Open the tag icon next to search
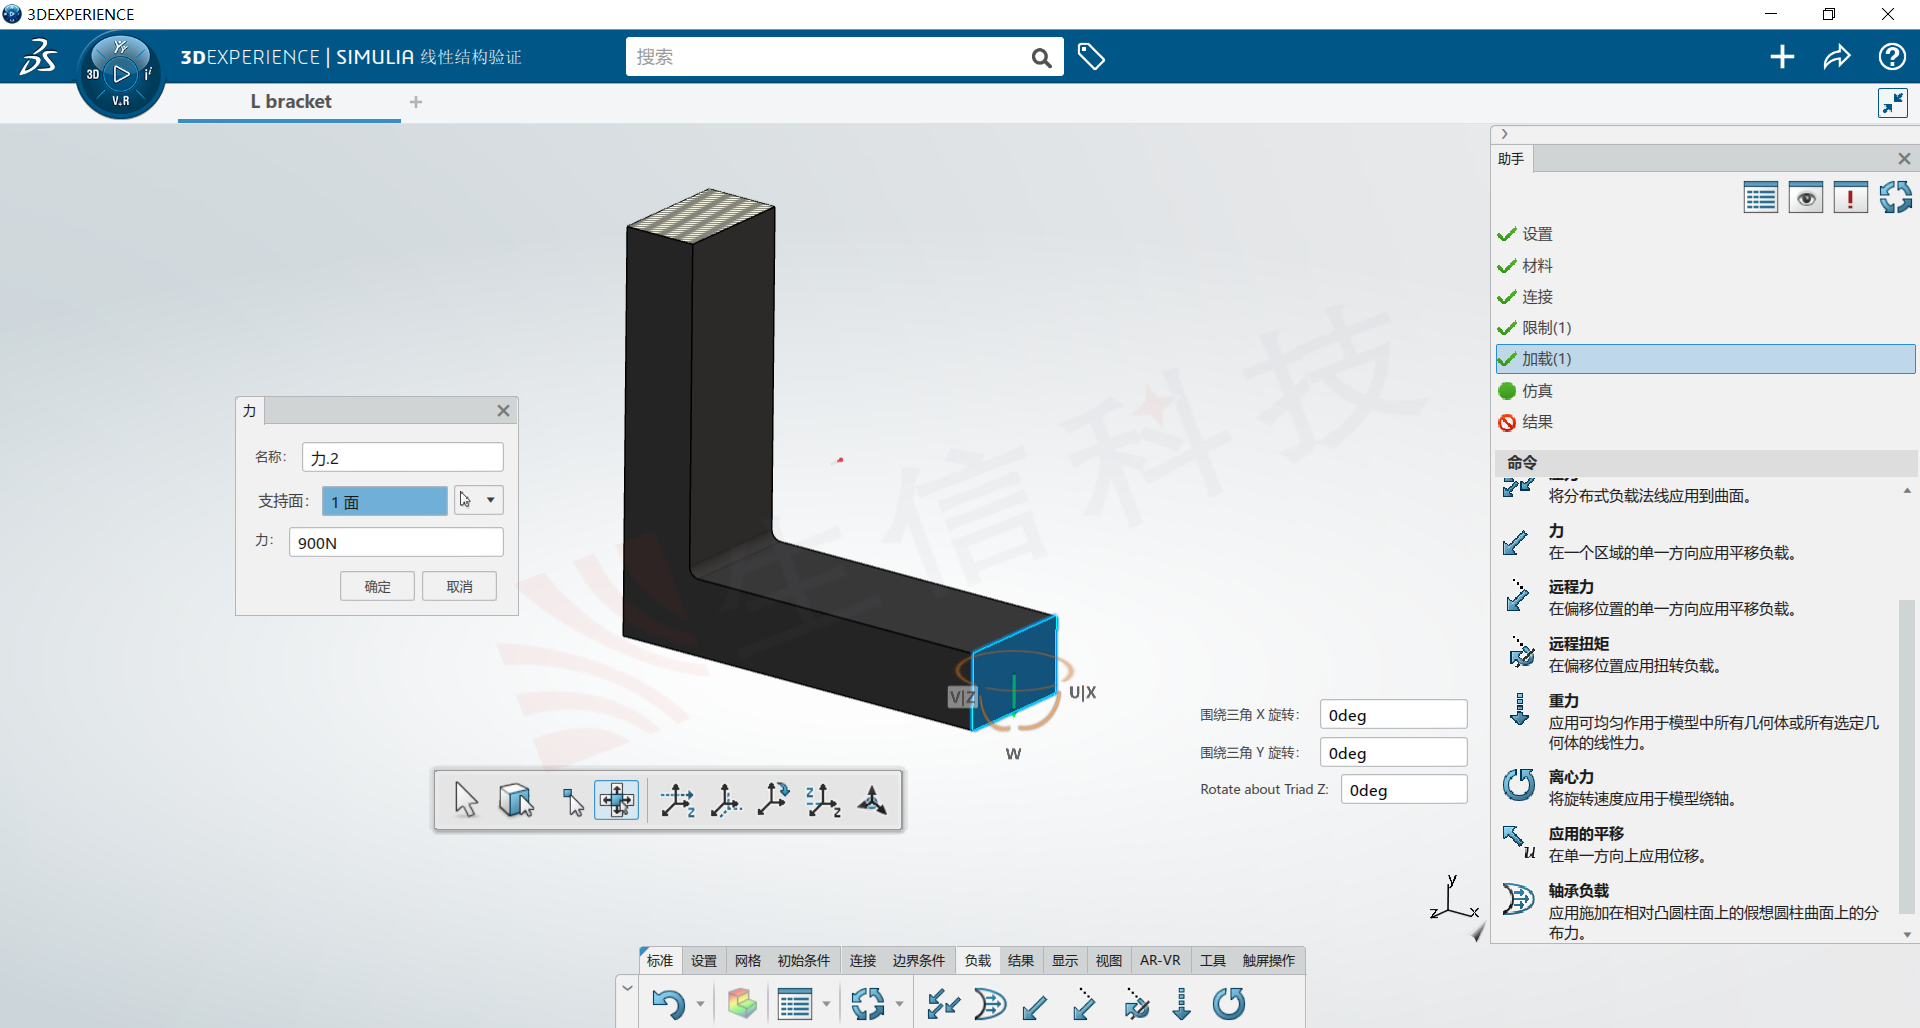This screenshot has width=1920, height=1028. pyautogui.click(x=1090, y=57)
